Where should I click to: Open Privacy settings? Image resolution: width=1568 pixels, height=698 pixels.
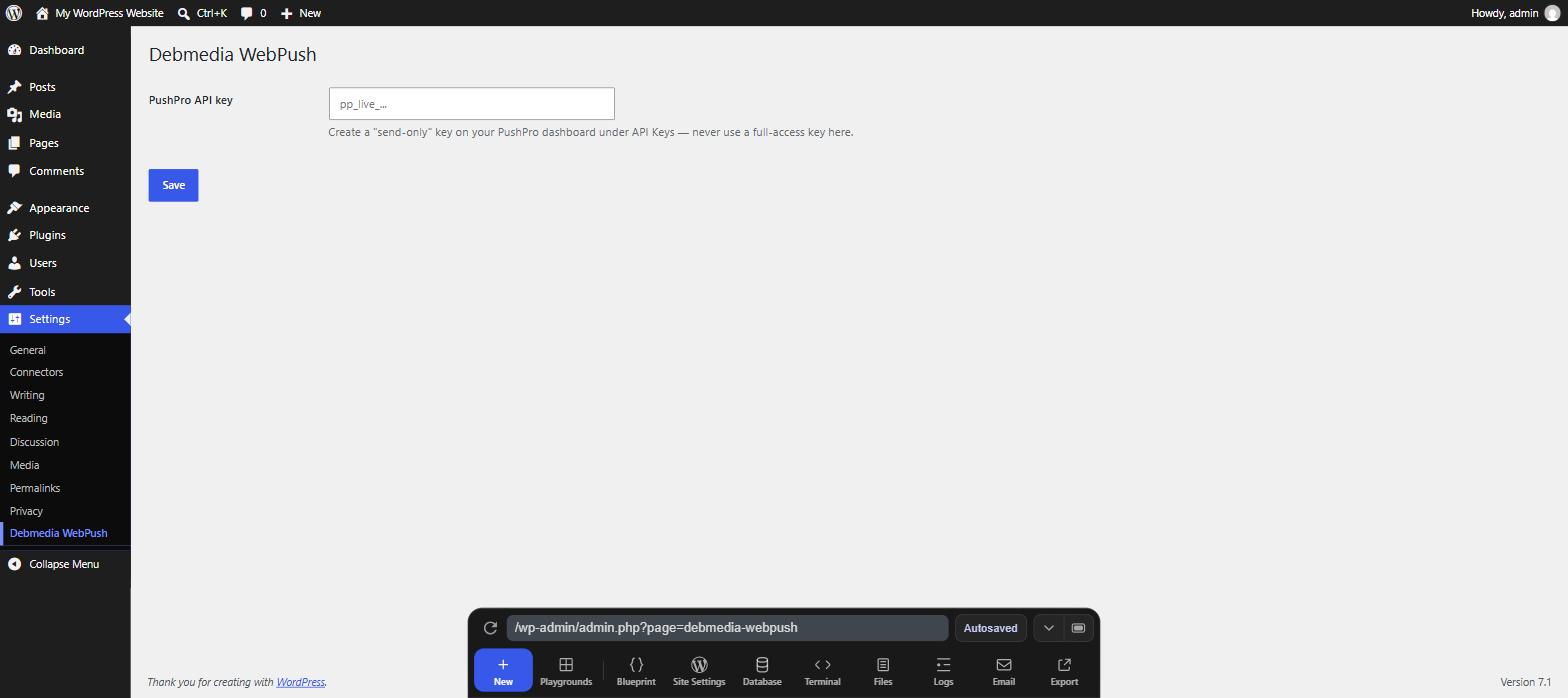tap(26, 511)
